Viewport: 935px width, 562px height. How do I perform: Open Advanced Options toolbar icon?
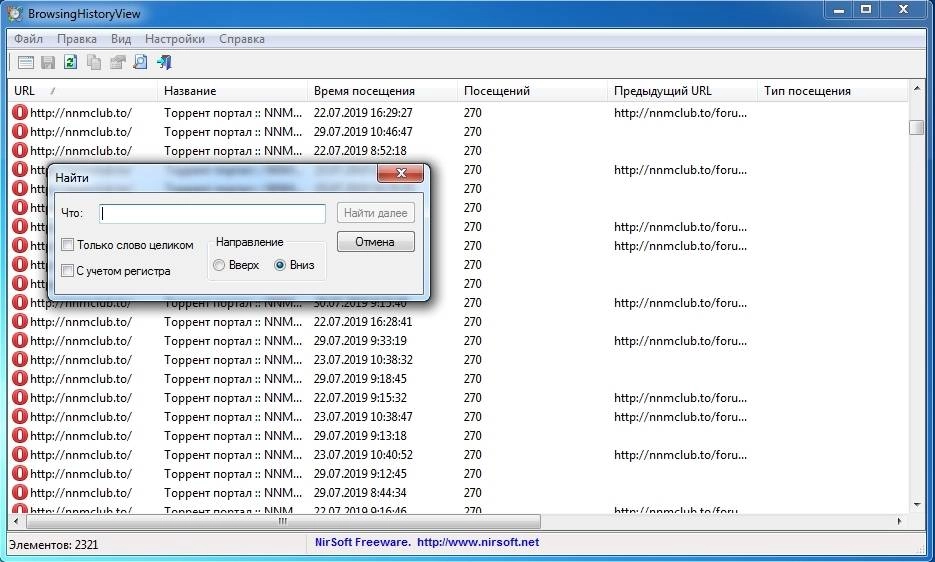tap(26, 62)
